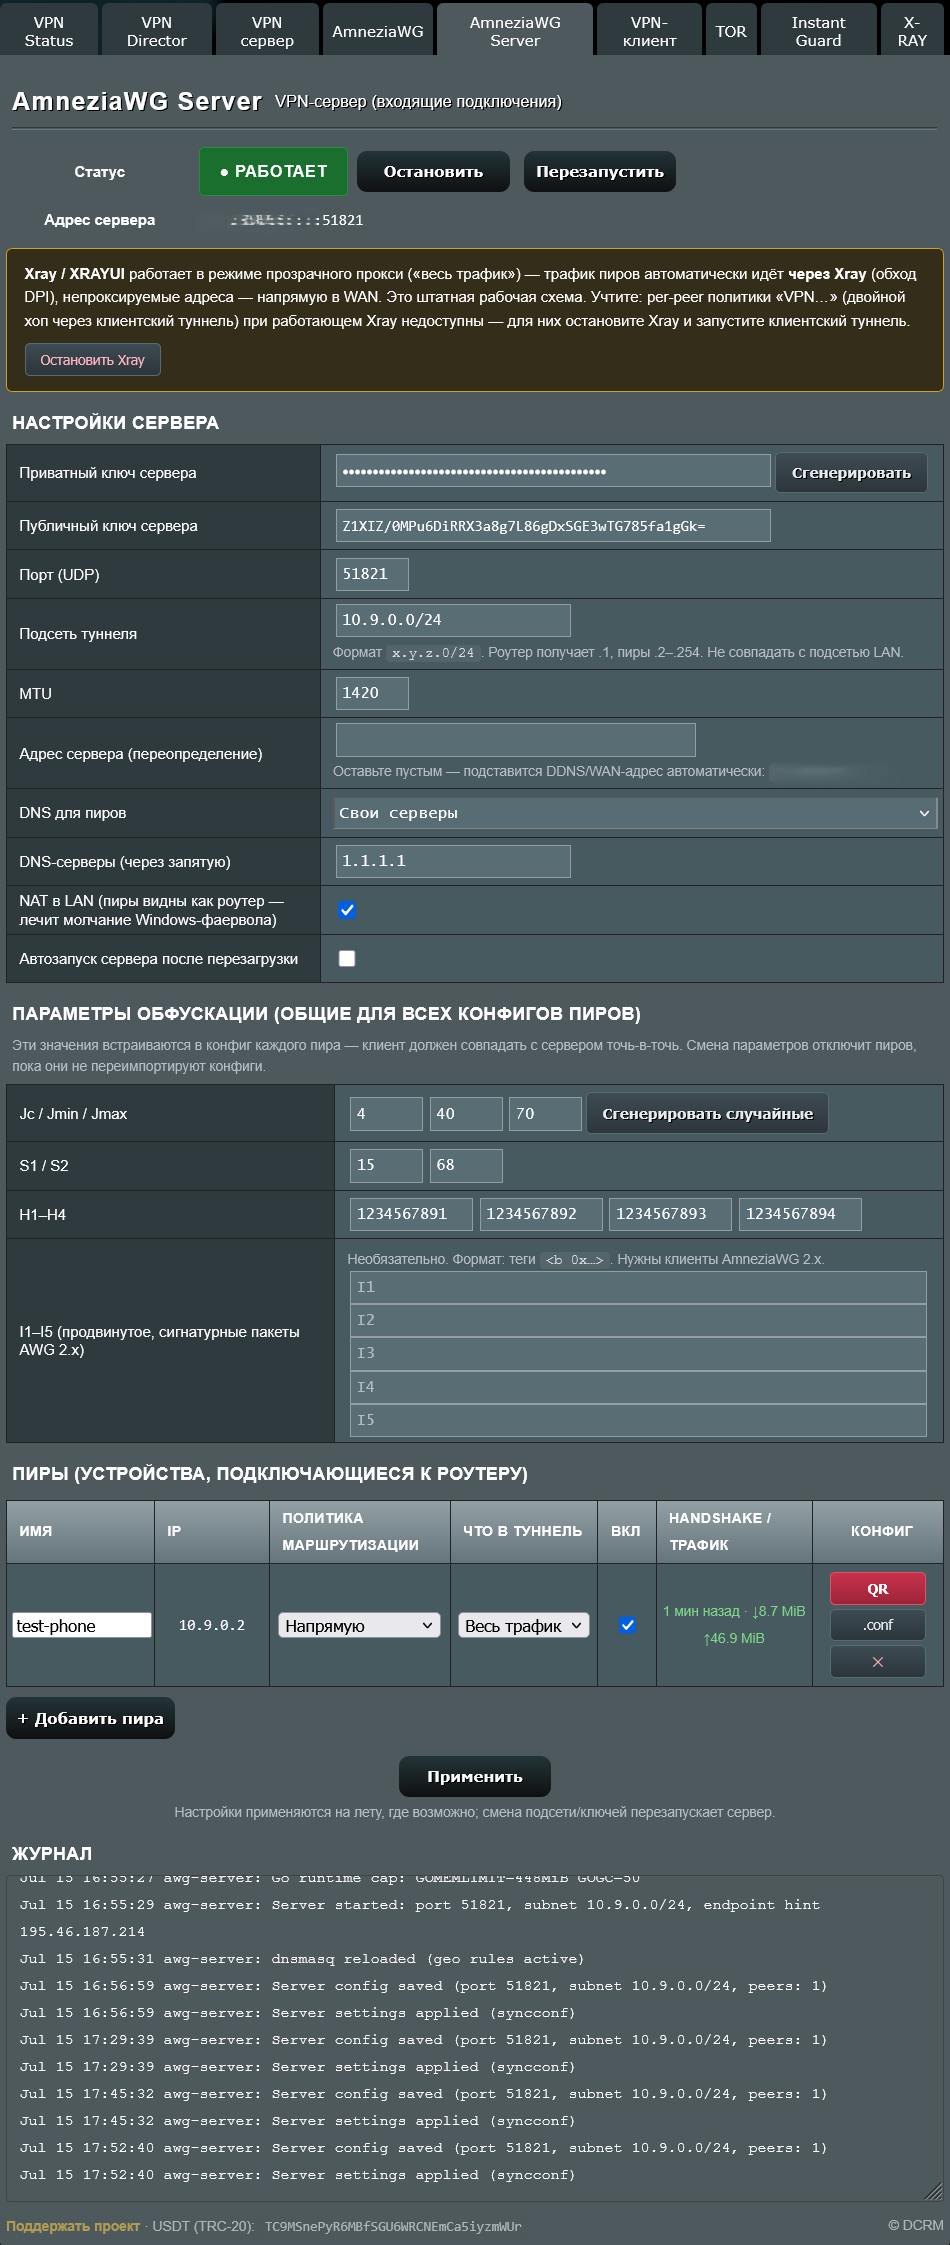Toggle the ВКЛ checkbox for test-phone
The image size is (950, 2245).
point(627,1625)
